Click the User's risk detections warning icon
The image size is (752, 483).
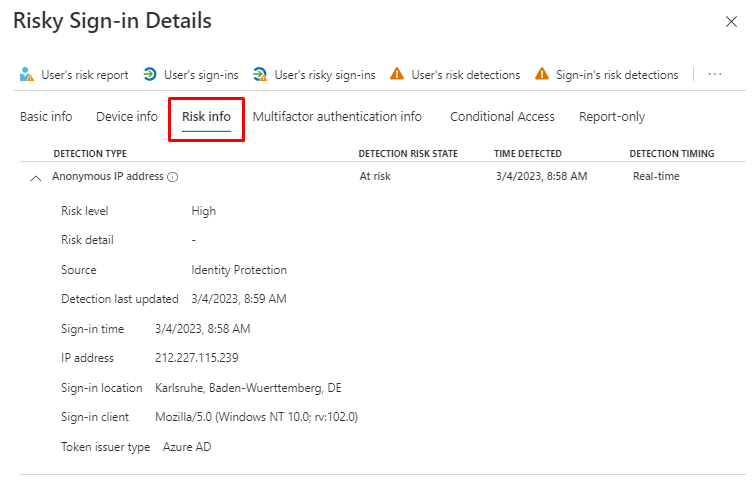coord(397,74)
